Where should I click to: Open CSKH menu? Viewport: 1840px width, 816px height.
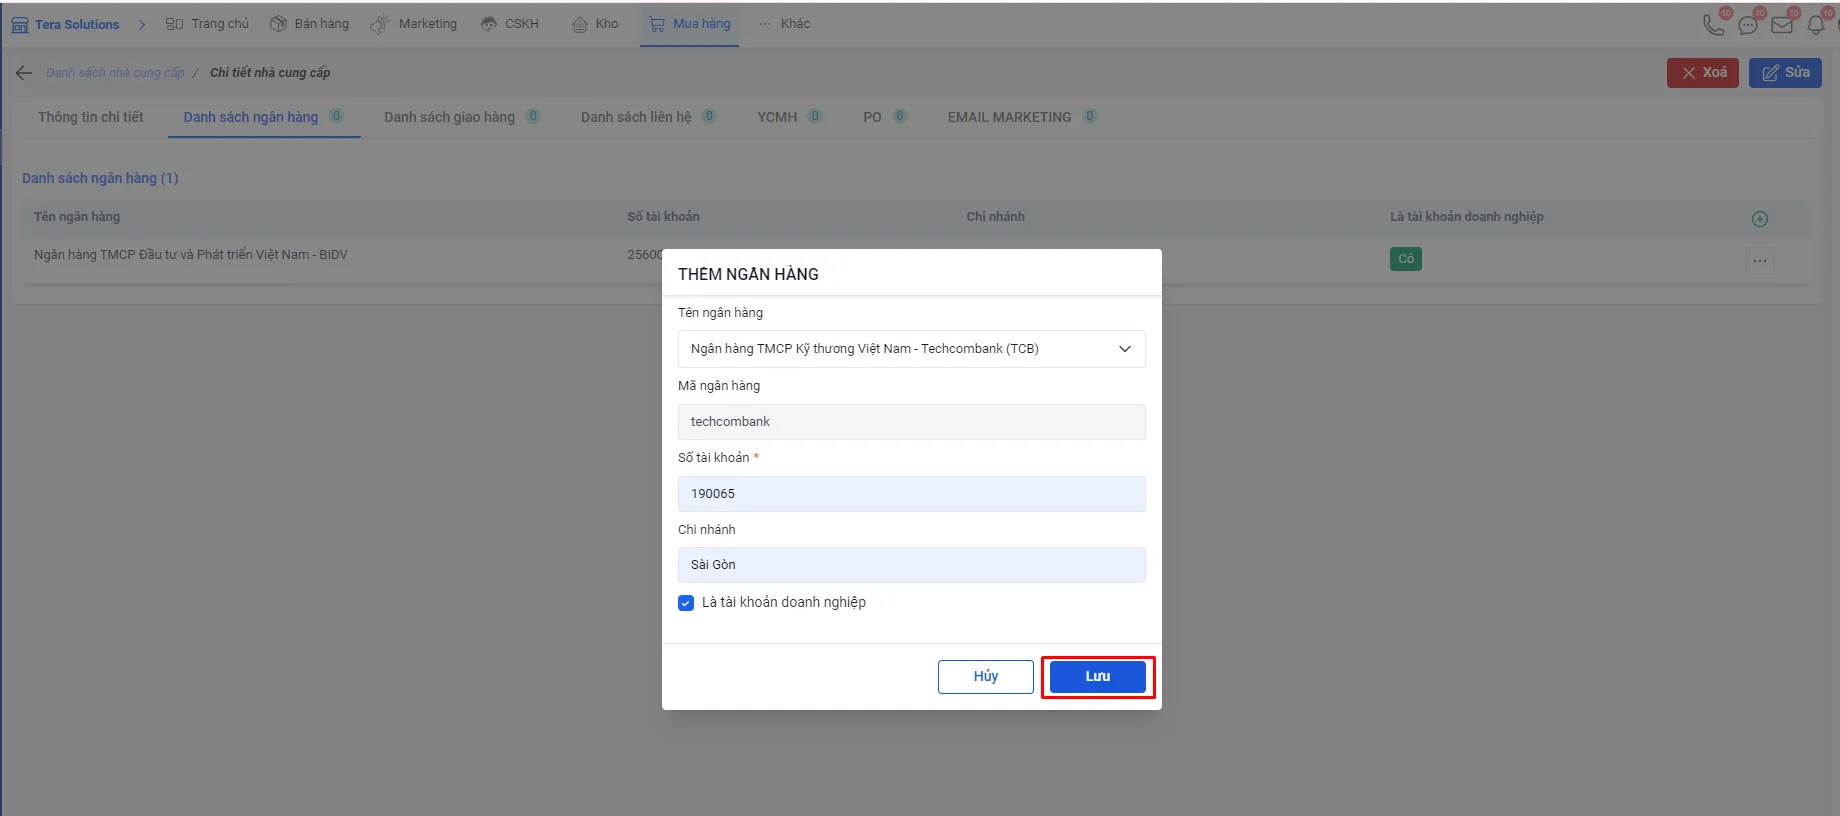coord(510,24)
